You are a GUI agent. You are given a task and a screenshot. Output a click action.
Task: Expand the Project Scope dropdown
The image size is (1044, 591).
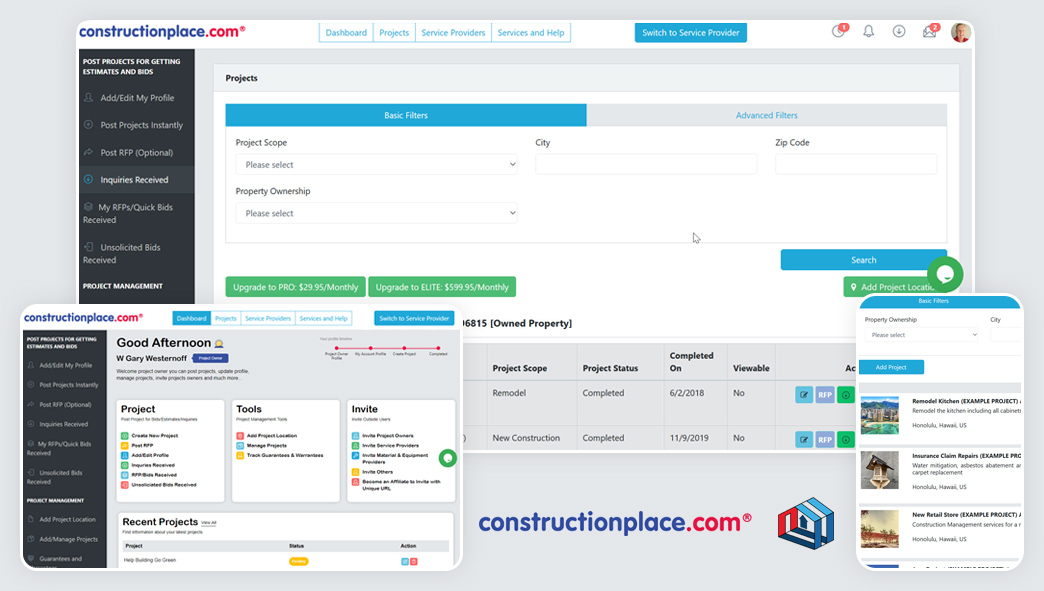coord(376,164)
